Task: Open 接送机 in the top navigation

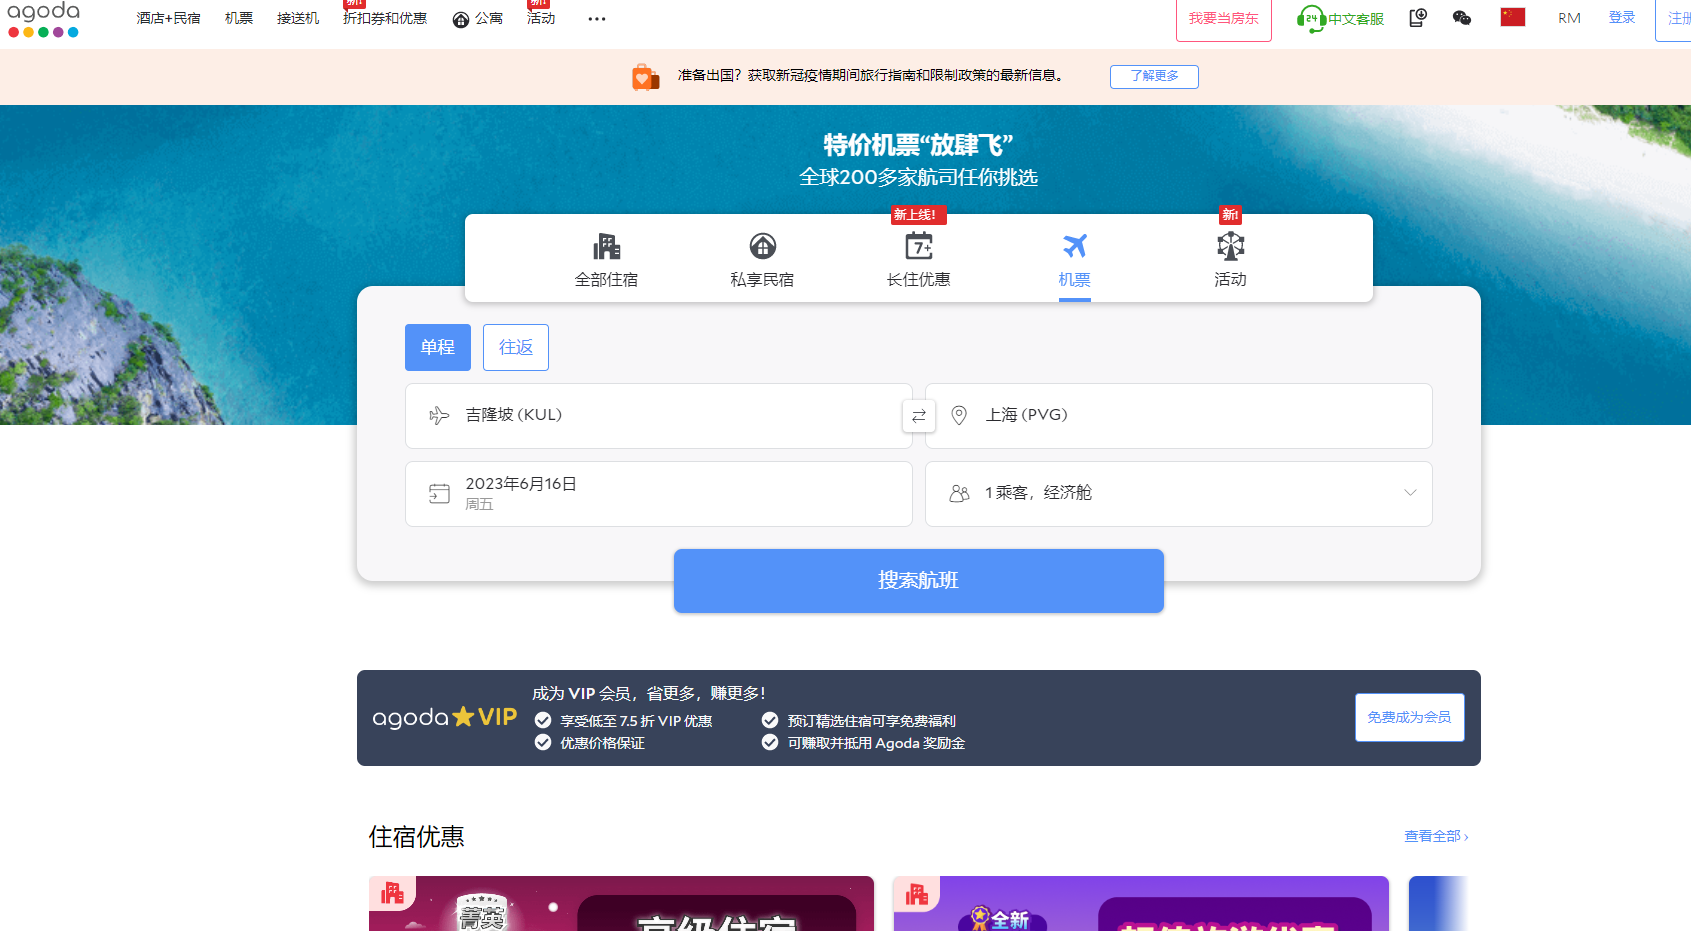Action: coord(298,19)
